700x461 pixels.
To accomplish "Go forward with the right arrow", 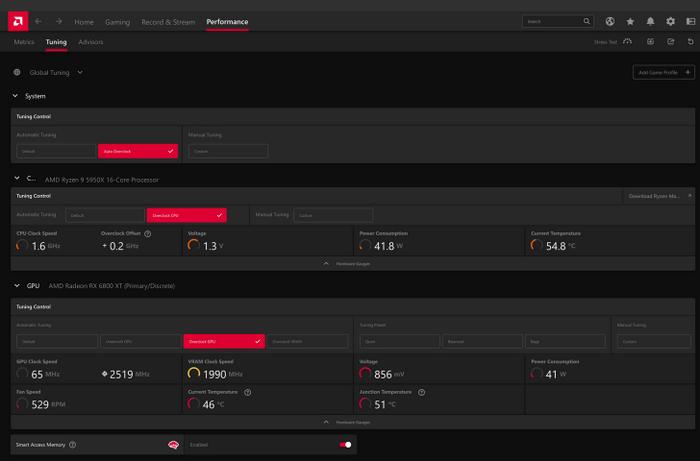I will (58, 21).
